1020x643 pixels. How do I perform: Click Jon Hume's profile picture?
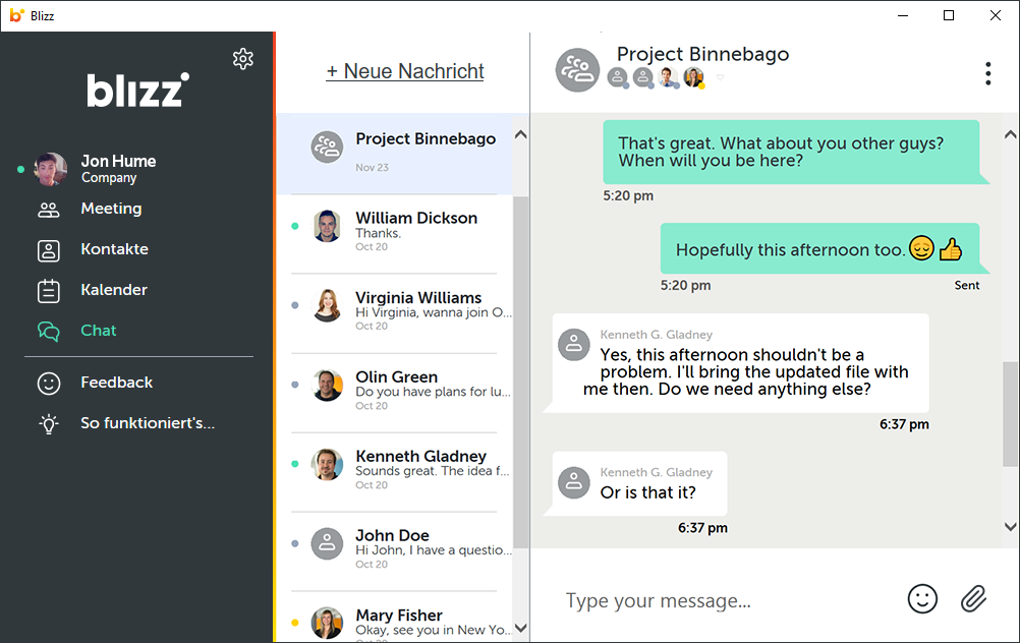[50, 169]
